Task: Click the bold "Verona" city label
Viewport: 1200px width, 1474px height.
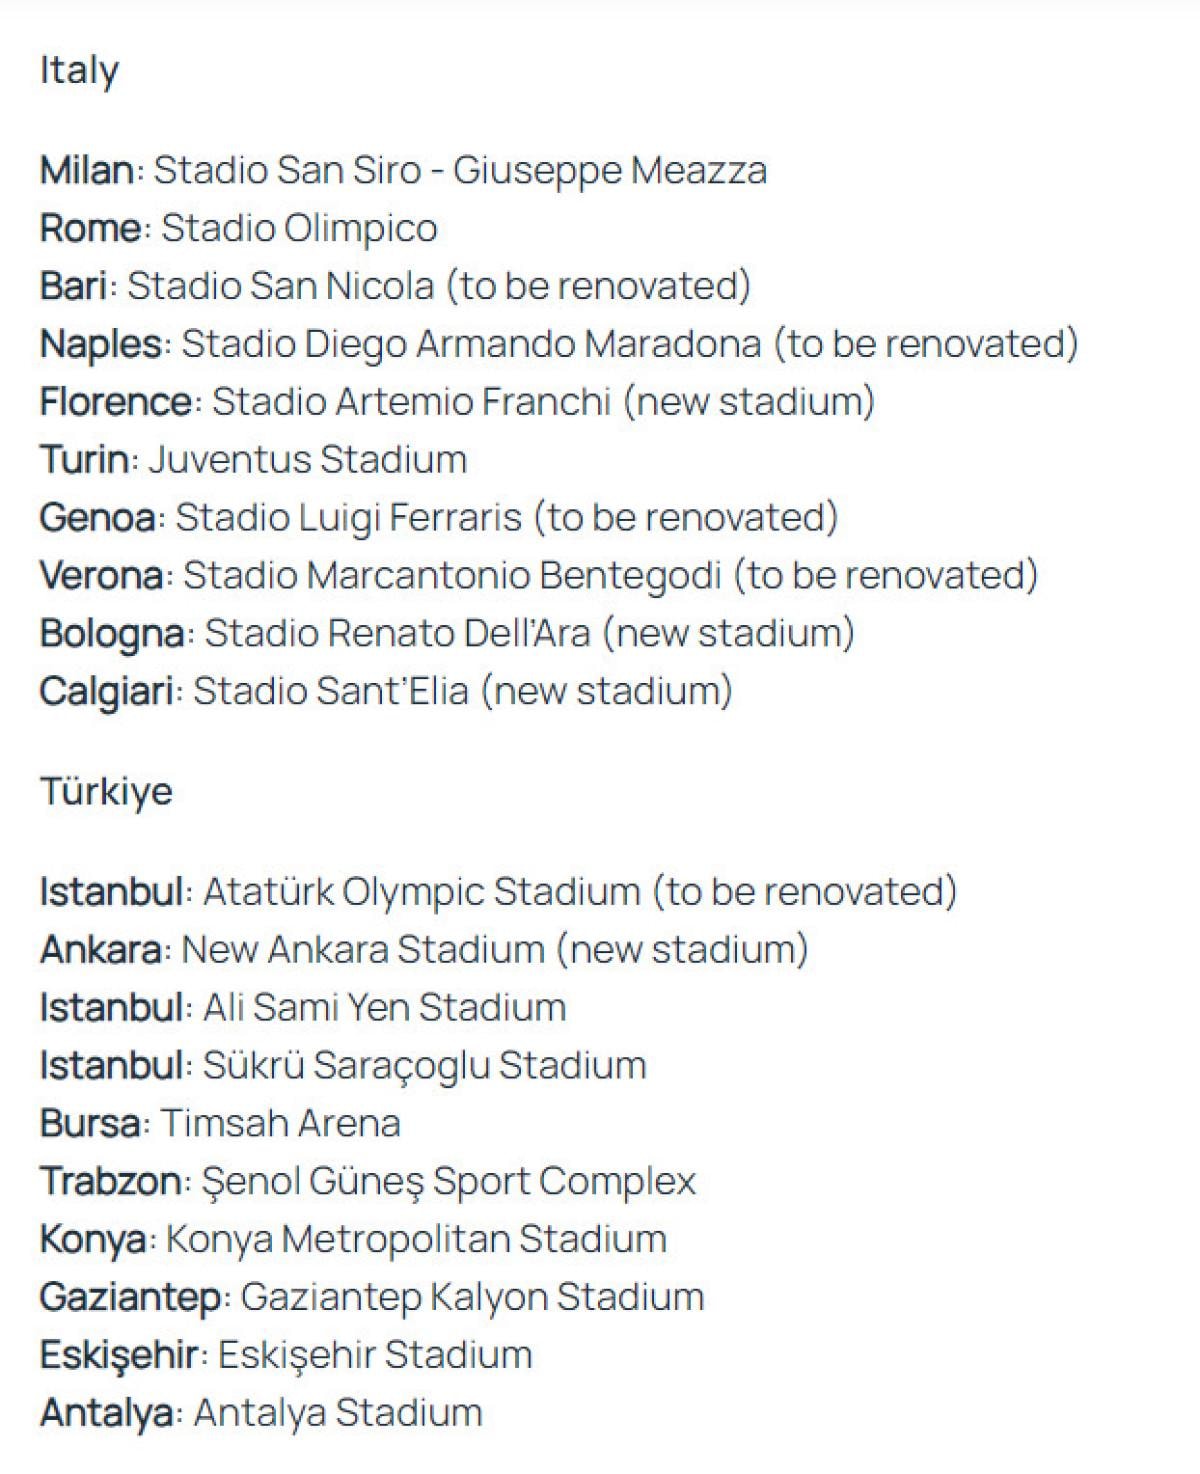Action: 102,576
